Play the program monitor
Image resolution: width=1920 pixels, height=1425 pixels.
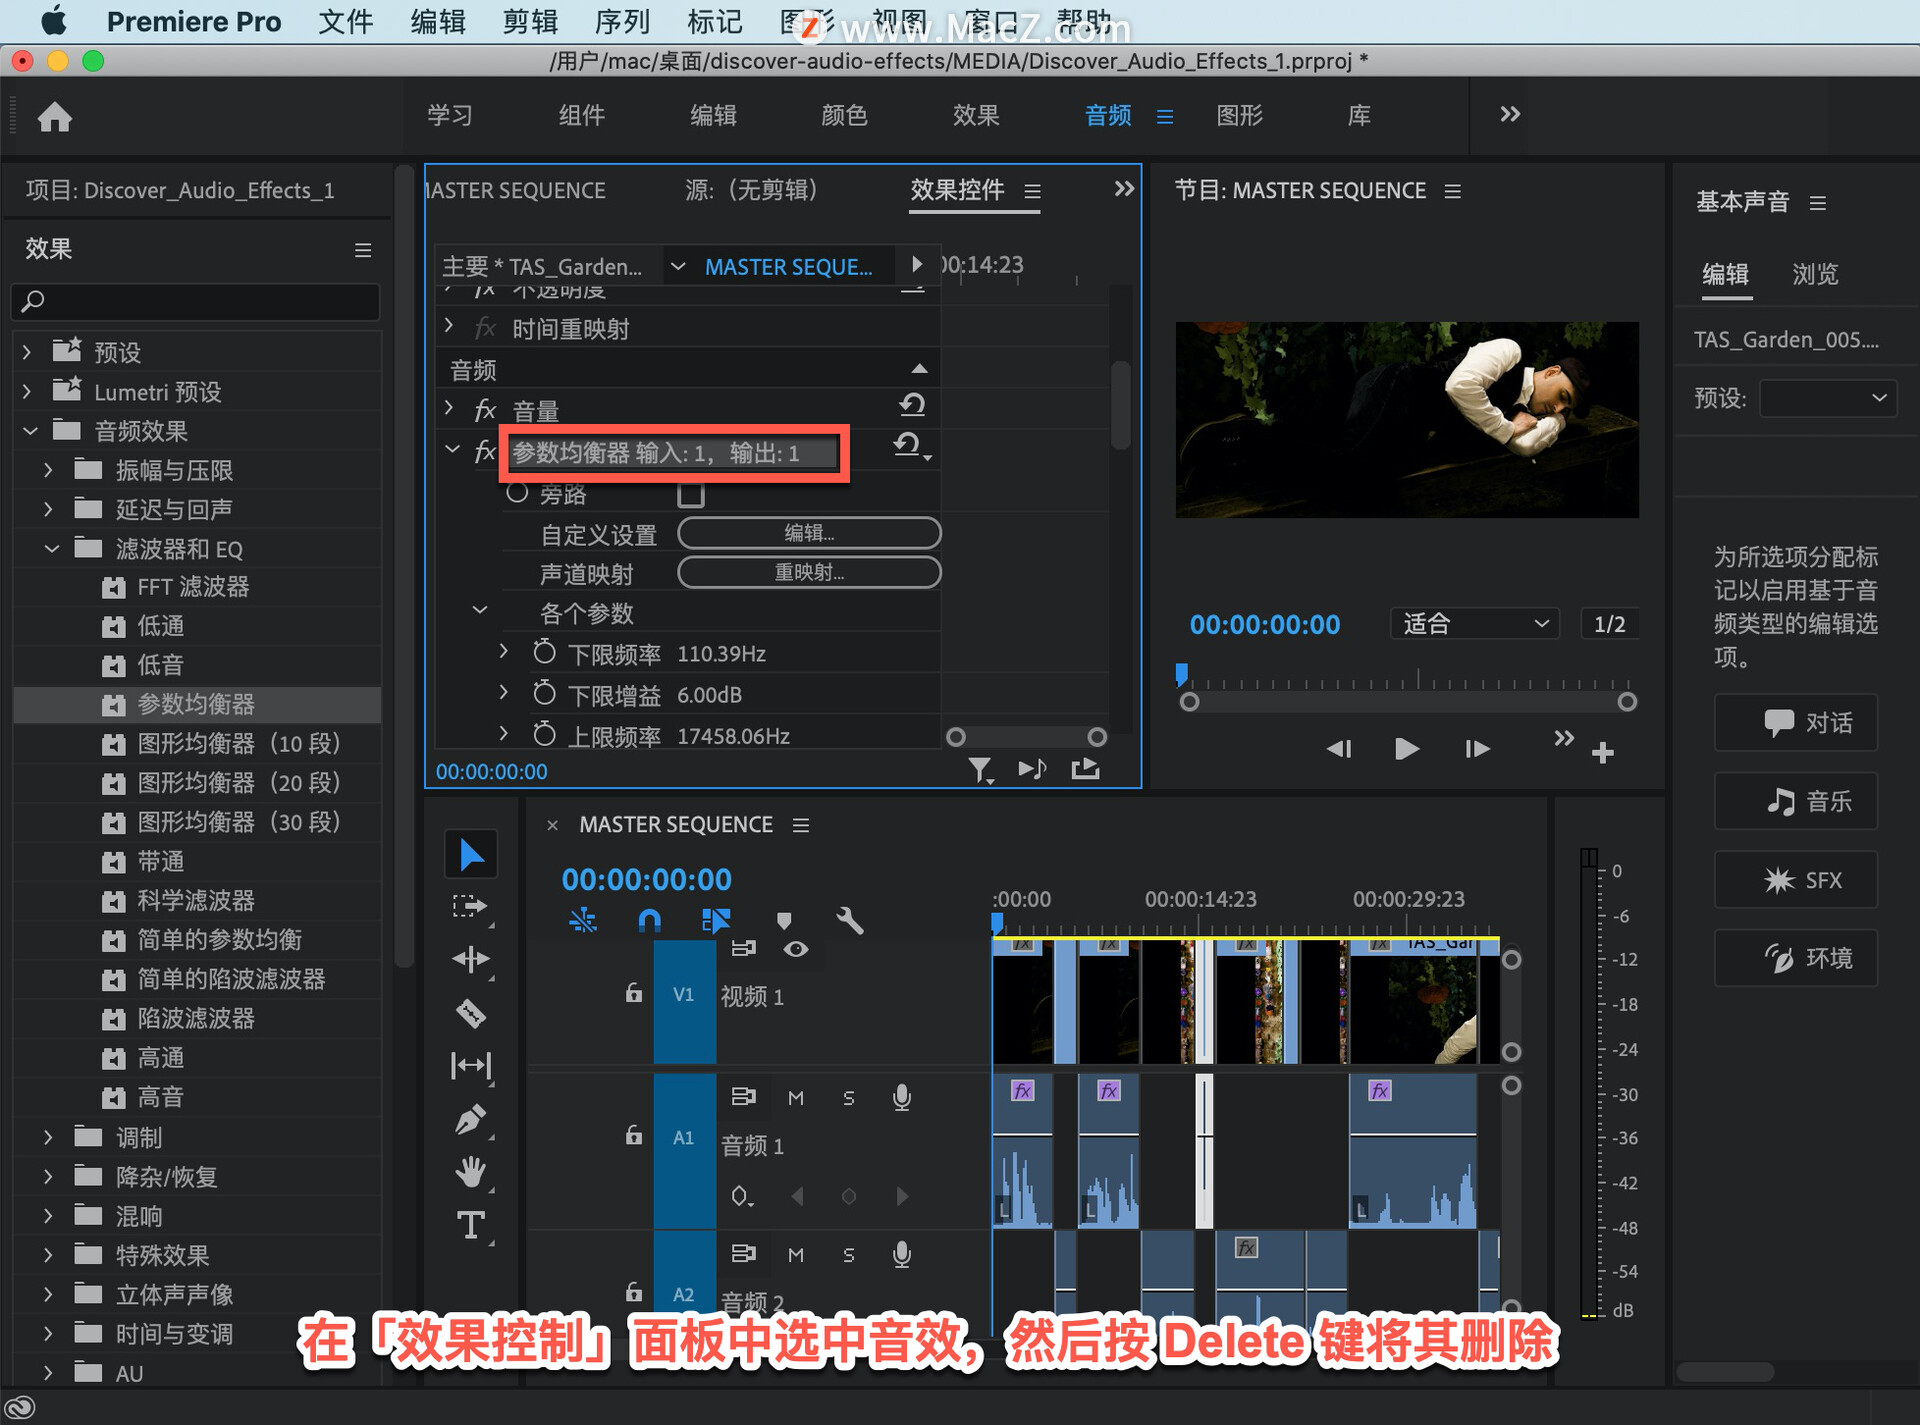[x=1406, y=748]
